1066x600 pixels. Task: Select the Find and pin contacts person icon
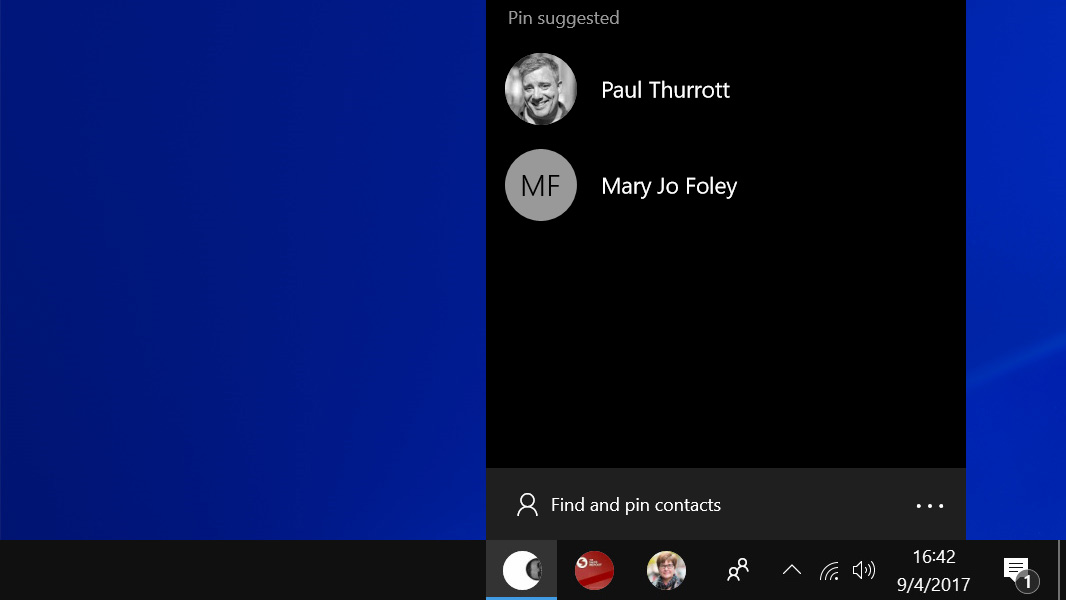[x=527, y=505]
